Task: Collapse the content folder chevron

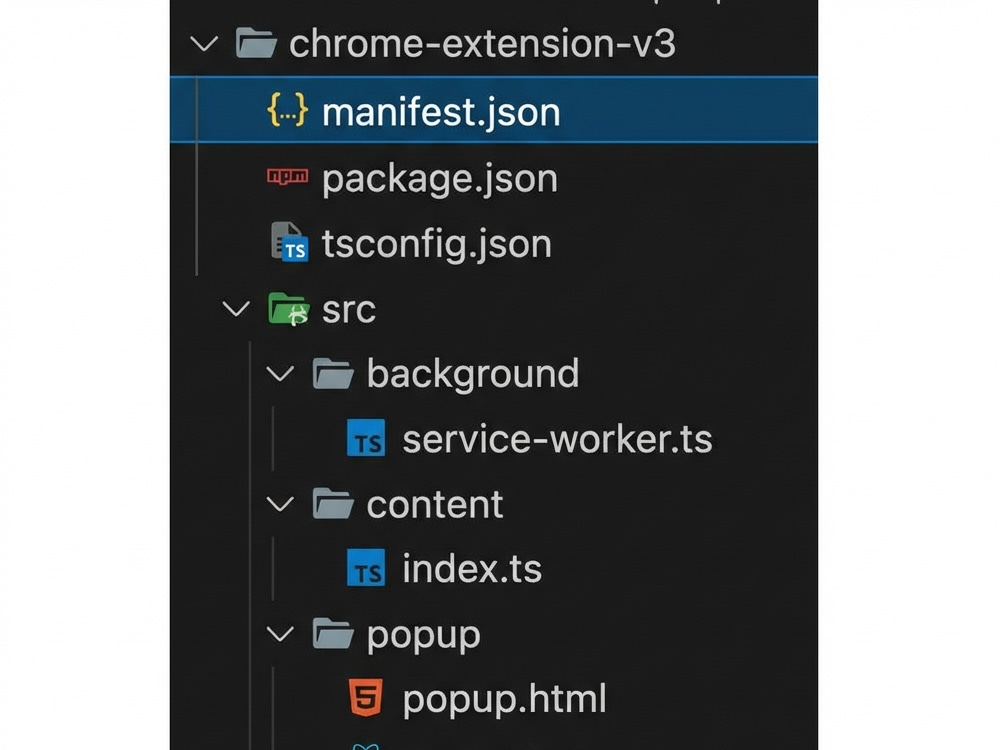Action: tap(280, 504)
